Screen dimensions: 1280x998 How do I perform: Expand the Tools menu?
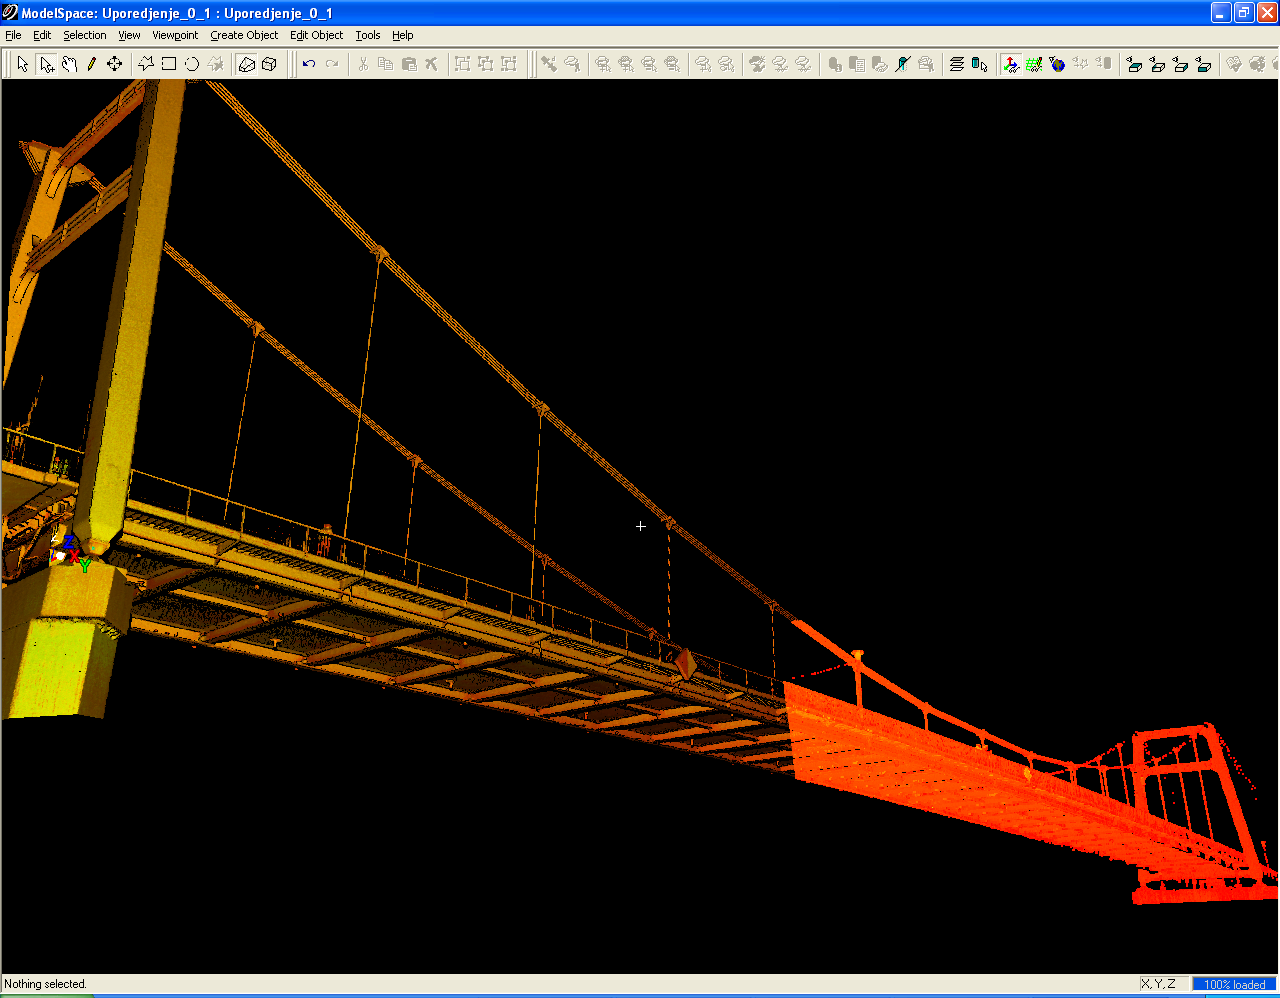pos(367,35)
